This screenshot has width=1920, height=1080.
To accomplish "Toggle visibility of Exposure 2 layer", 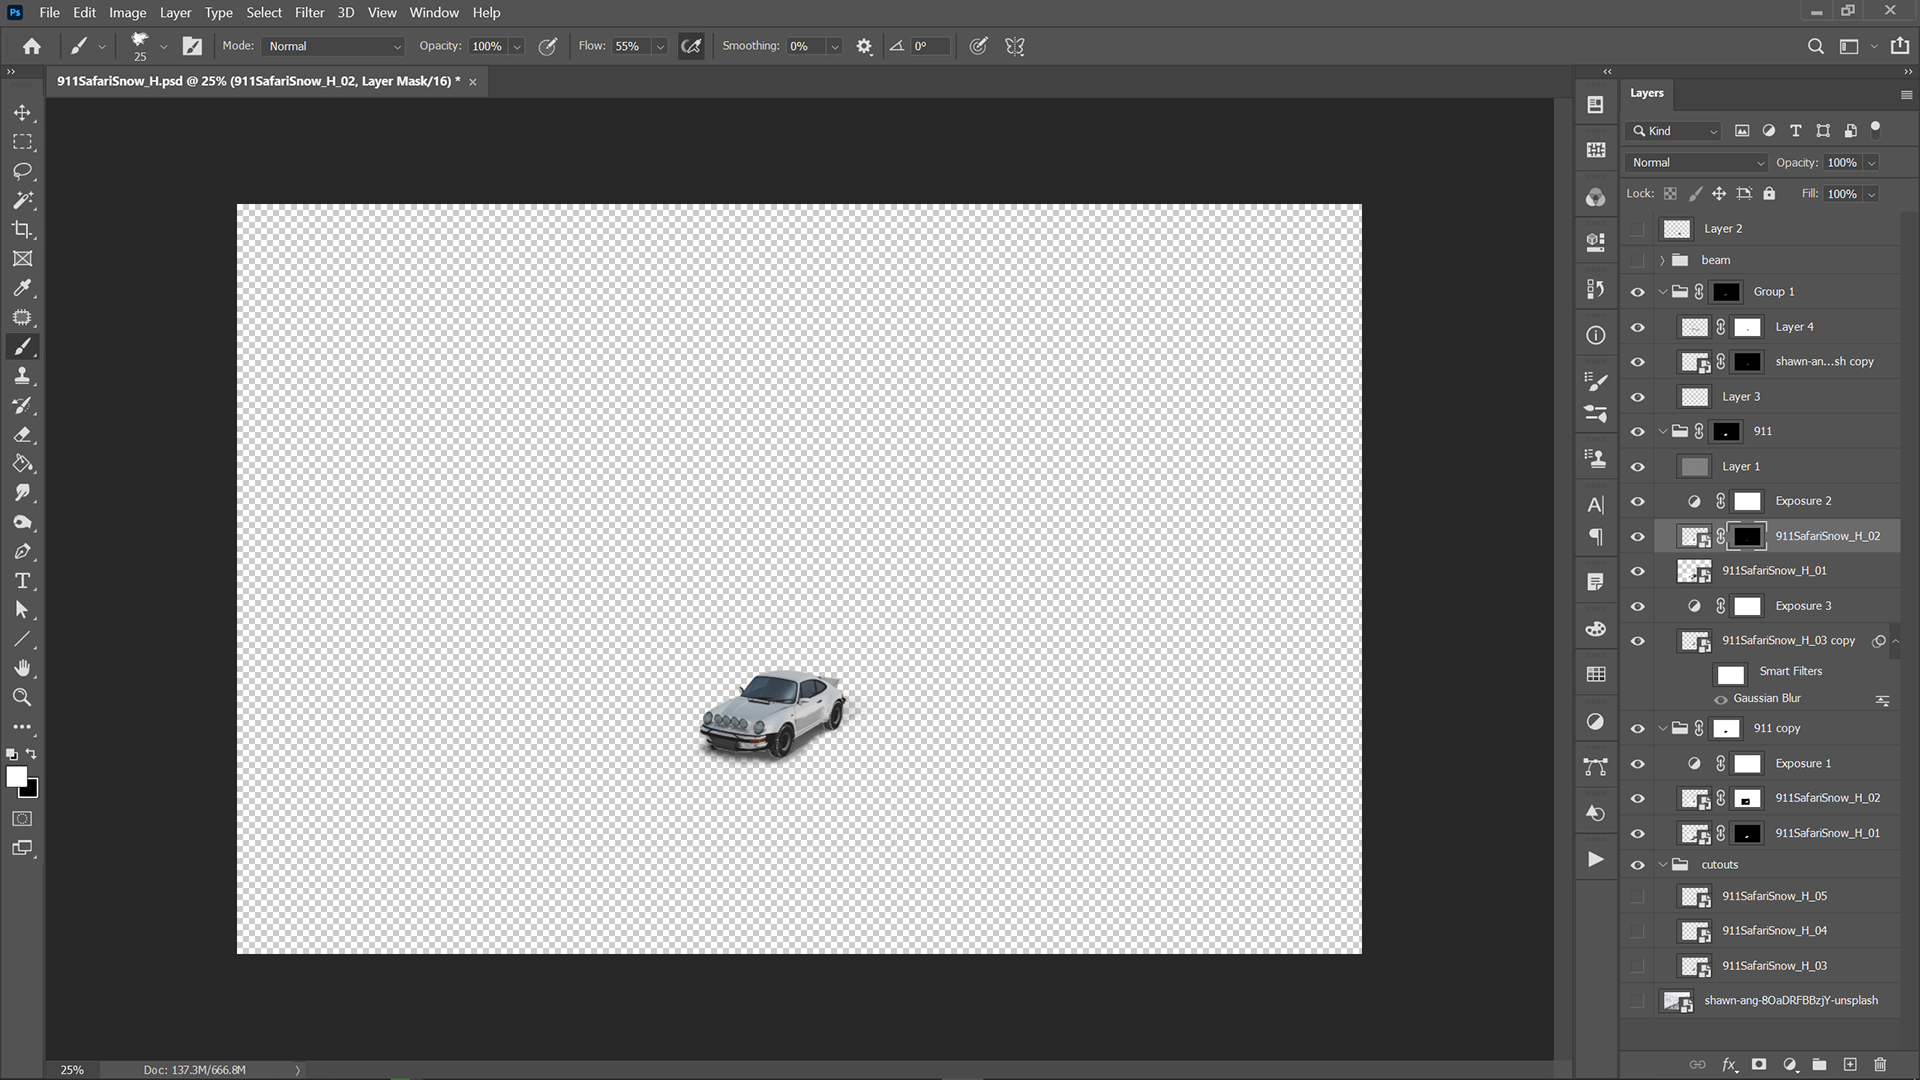I will (x=1637, y=501).
